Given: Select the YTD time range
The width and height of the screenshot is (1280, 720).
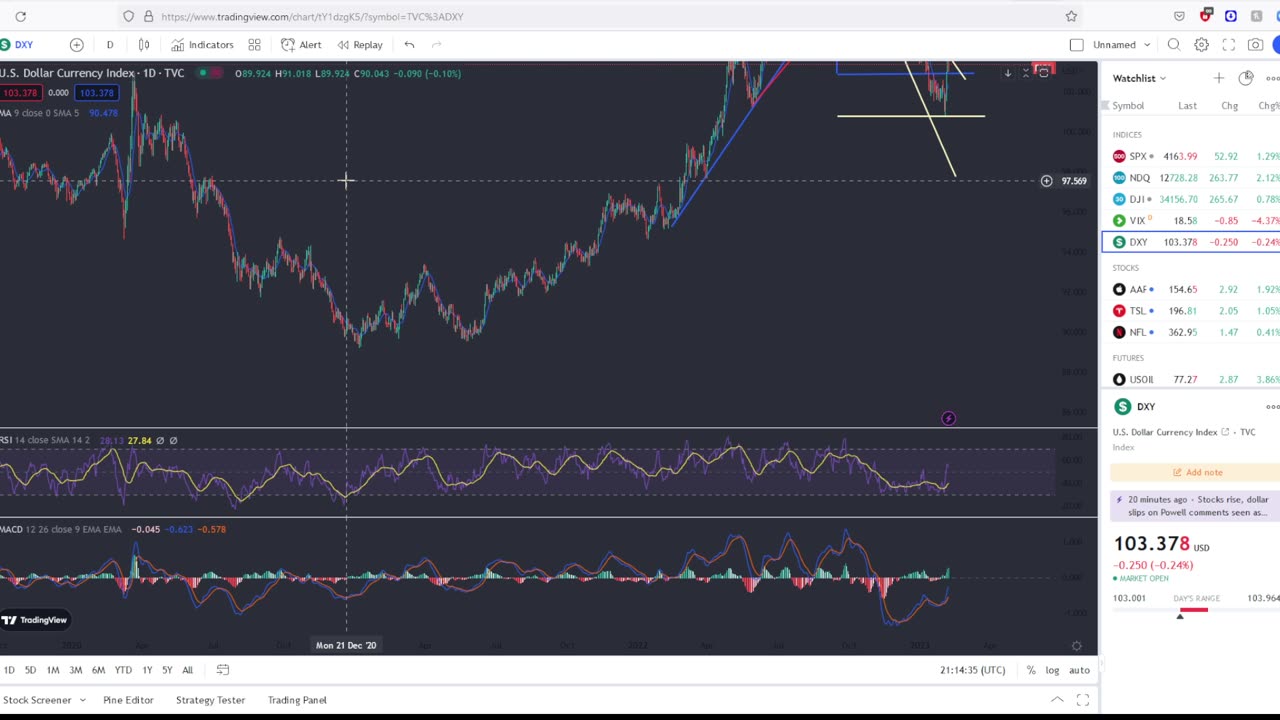Looking at the screenshot, I should point(123,670).
